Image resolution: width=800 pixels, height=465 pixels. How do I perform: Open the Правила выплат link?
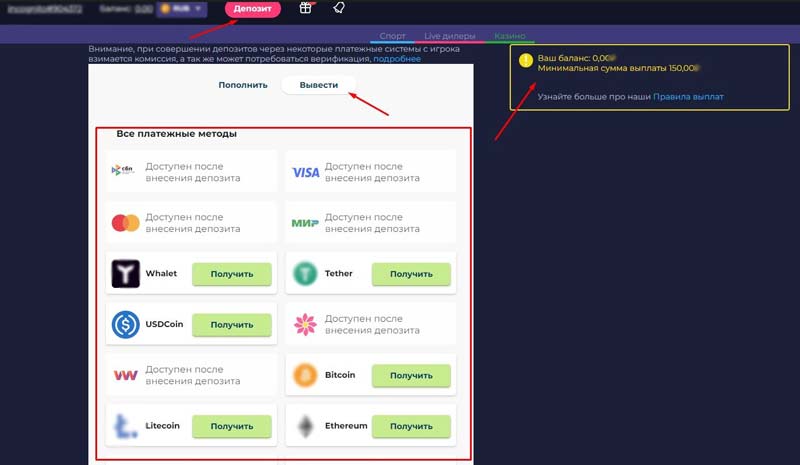[688, 96]
